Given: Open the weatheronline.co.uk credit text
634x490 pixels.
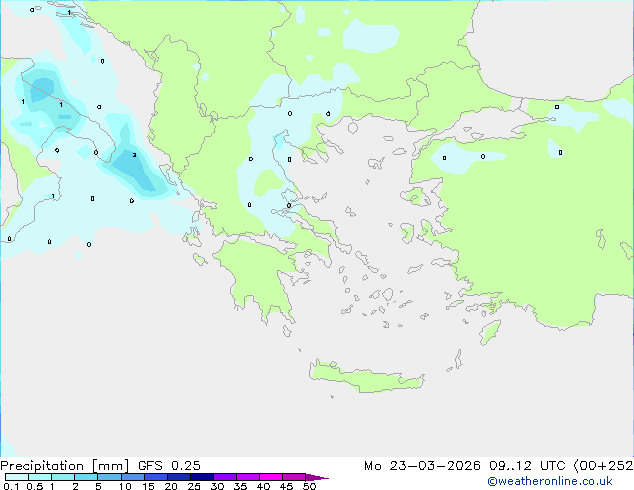Looking at the screenshot, I should pyautogui.click(x=550, y=481).
